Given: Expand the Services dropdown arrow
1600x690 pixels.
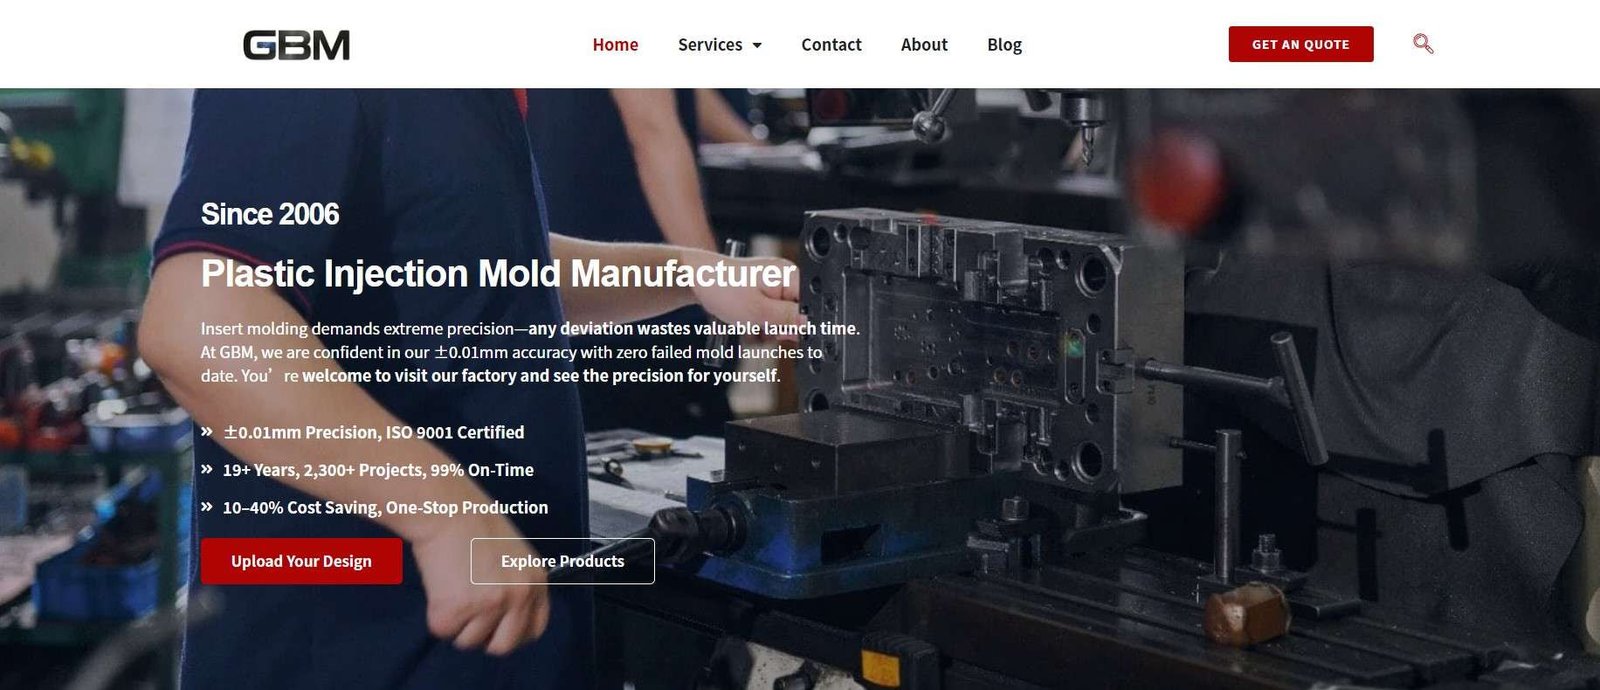Looking at the screenshot, I should tap(757, 45).
